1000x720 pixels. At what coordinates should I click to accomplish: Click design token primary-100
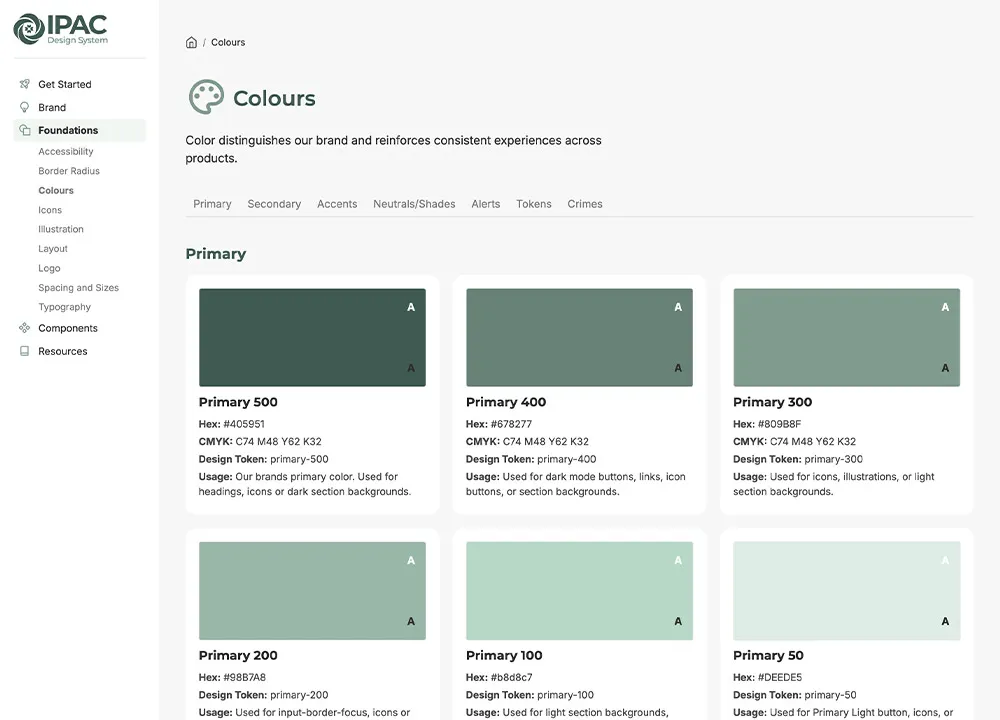566,695
